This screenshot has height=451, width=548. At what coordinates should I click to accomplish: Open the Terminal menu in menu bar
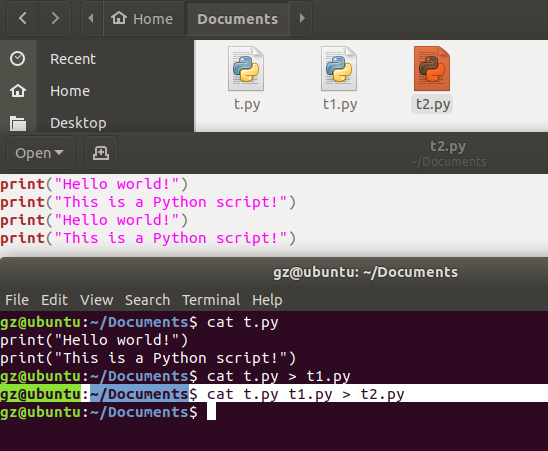pos(211,300)
